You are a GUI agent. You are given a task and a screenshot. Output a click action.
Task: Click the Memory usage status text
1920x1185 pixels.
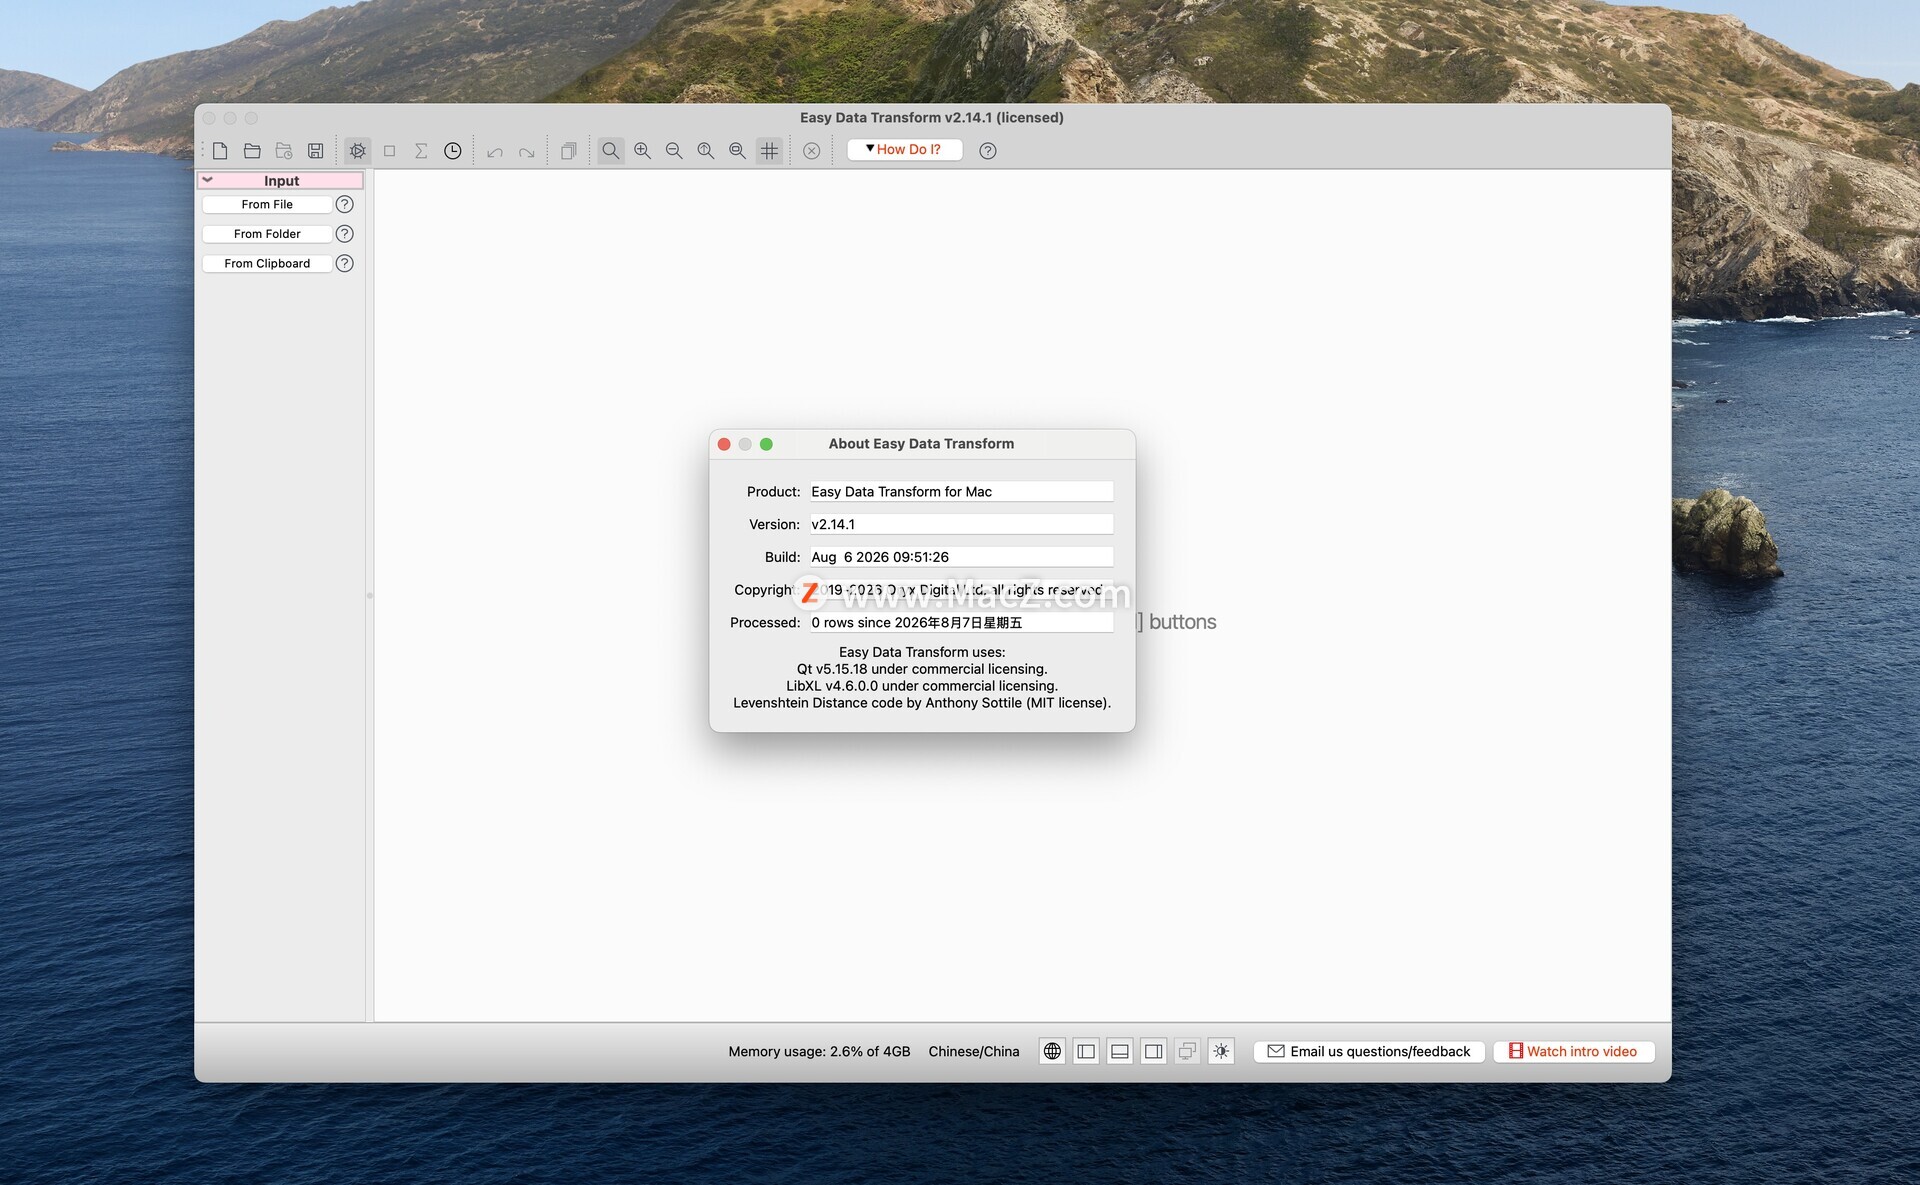click(x=819, y=1051)
